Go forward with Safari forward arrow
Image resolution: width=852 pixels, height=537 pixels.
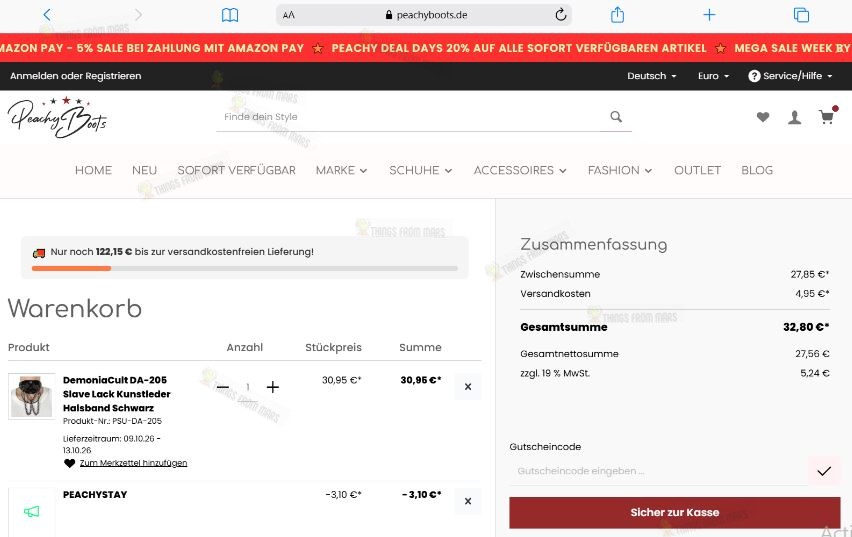click(138, 15)
